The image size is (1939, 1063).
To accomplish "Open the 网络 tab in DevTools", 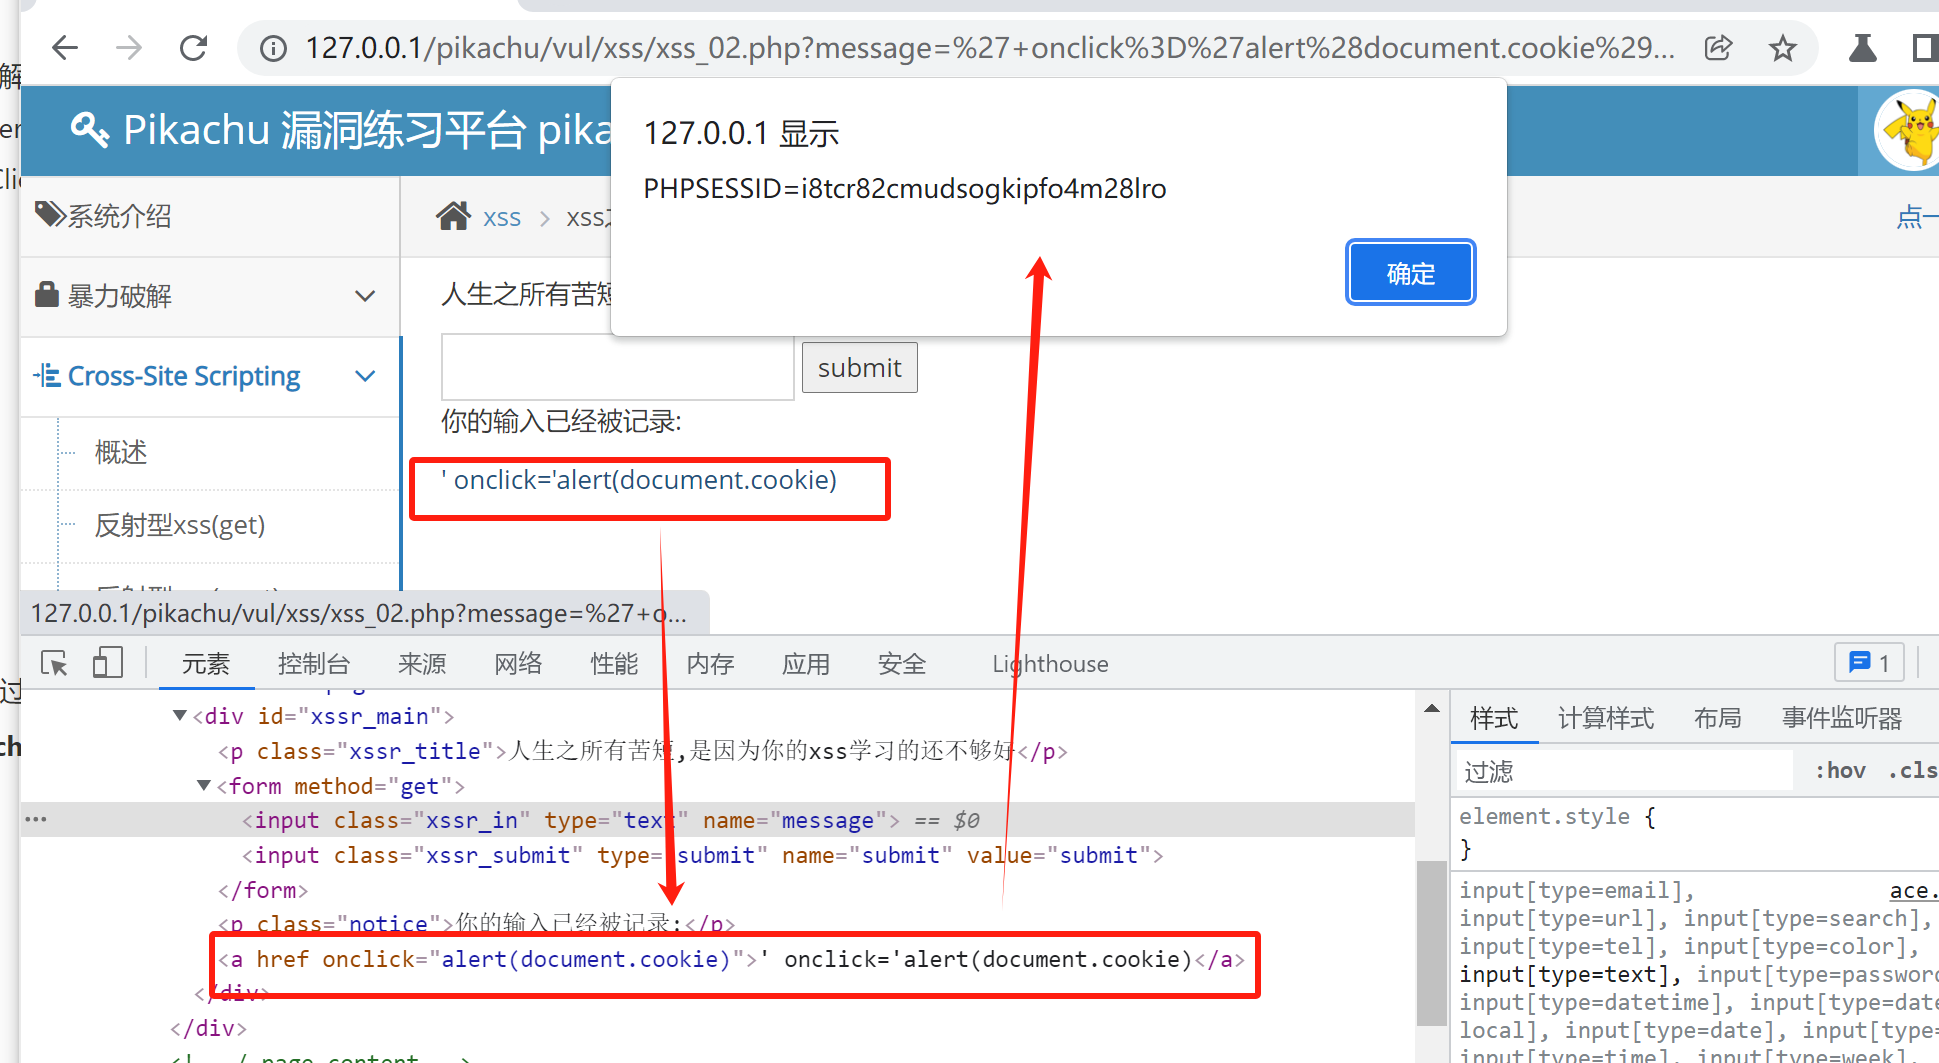I will [518, 664].
